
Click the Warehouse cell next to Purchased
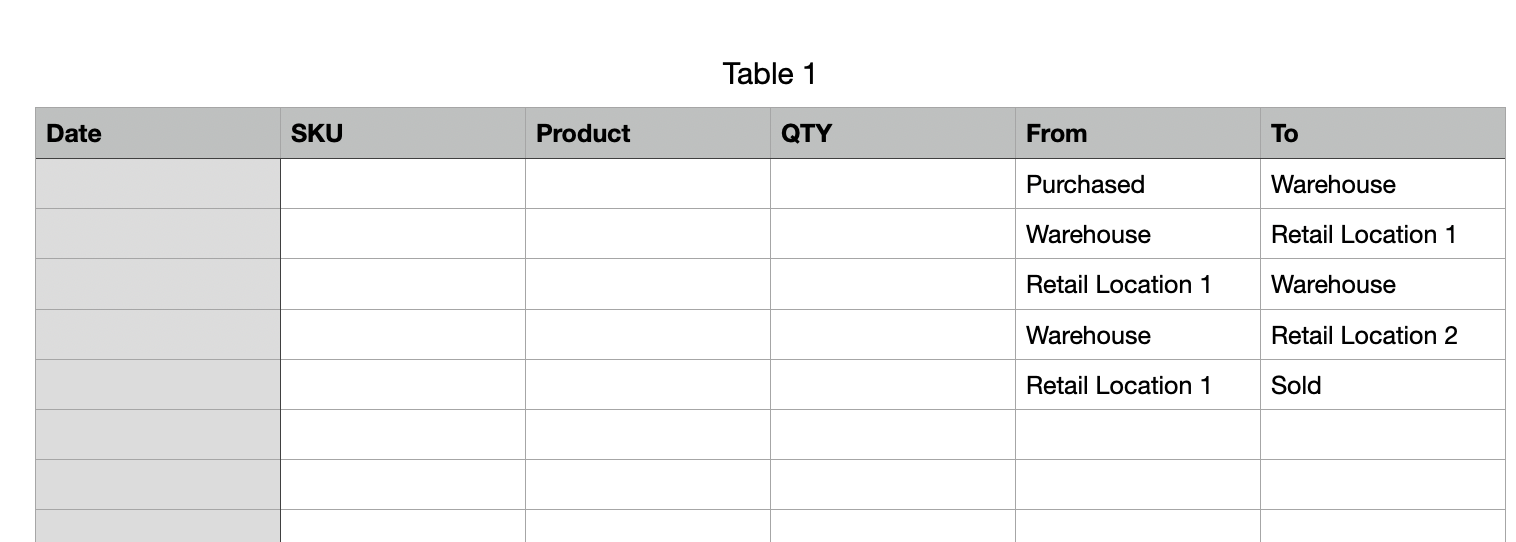point(1383,184)
